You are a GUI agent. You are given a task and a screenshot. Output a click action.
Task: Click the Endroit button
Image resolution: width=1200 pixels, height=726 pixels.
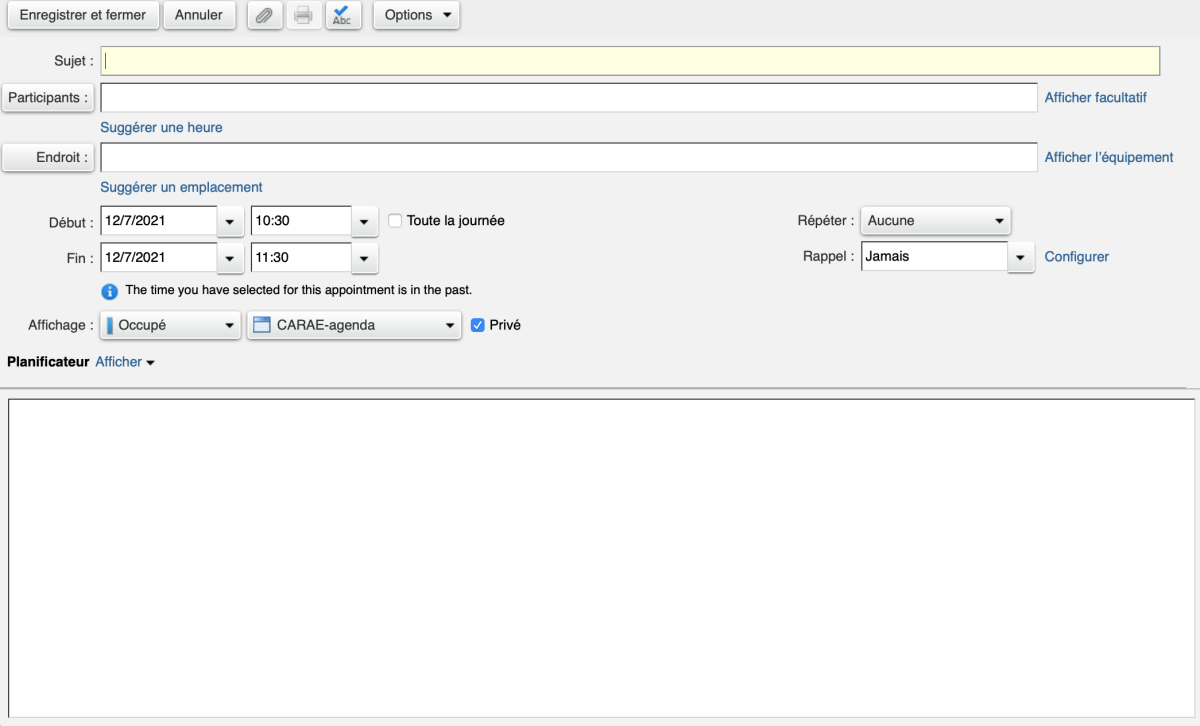48,157
